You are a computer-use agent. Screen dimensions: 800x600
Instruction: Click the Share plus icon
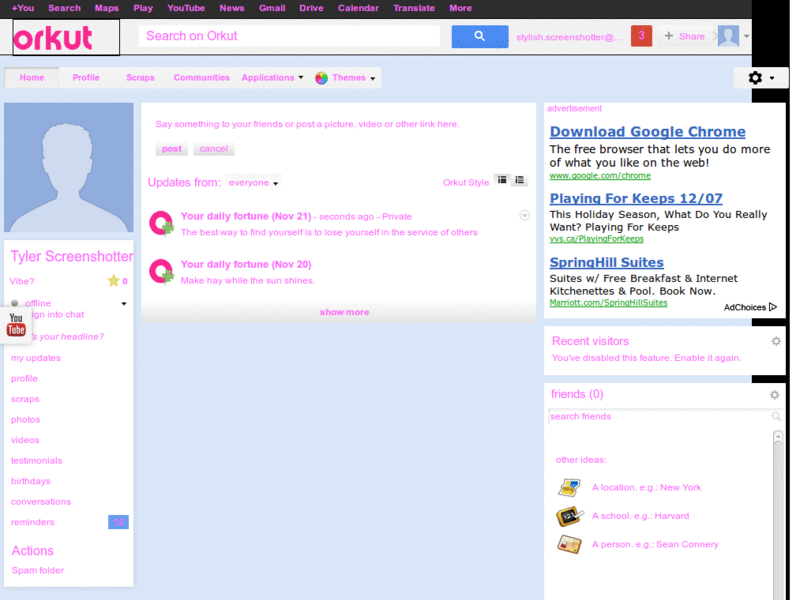pos(668,36)
